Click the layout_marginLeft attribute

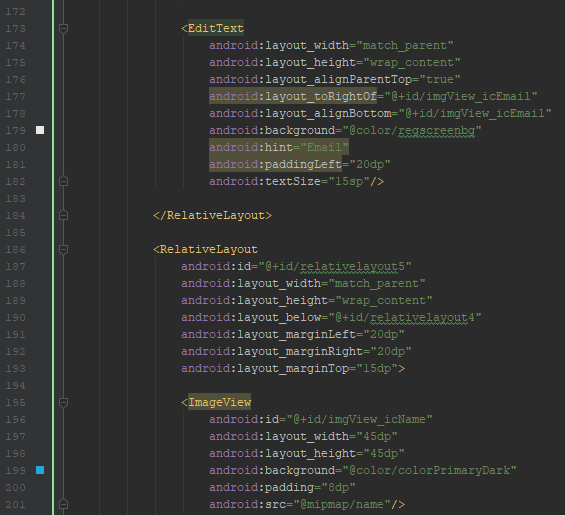268,334
